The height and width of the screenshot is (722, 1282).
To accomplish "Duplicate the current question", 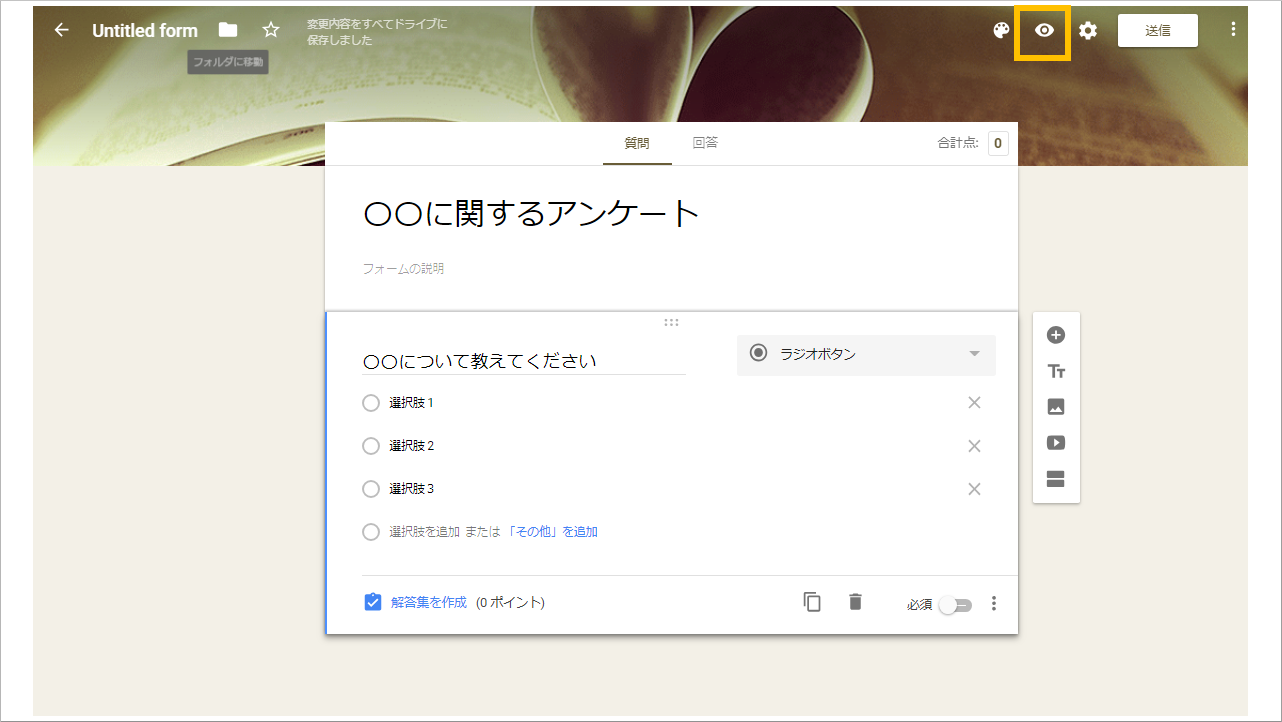I will (x=811, y=602).
